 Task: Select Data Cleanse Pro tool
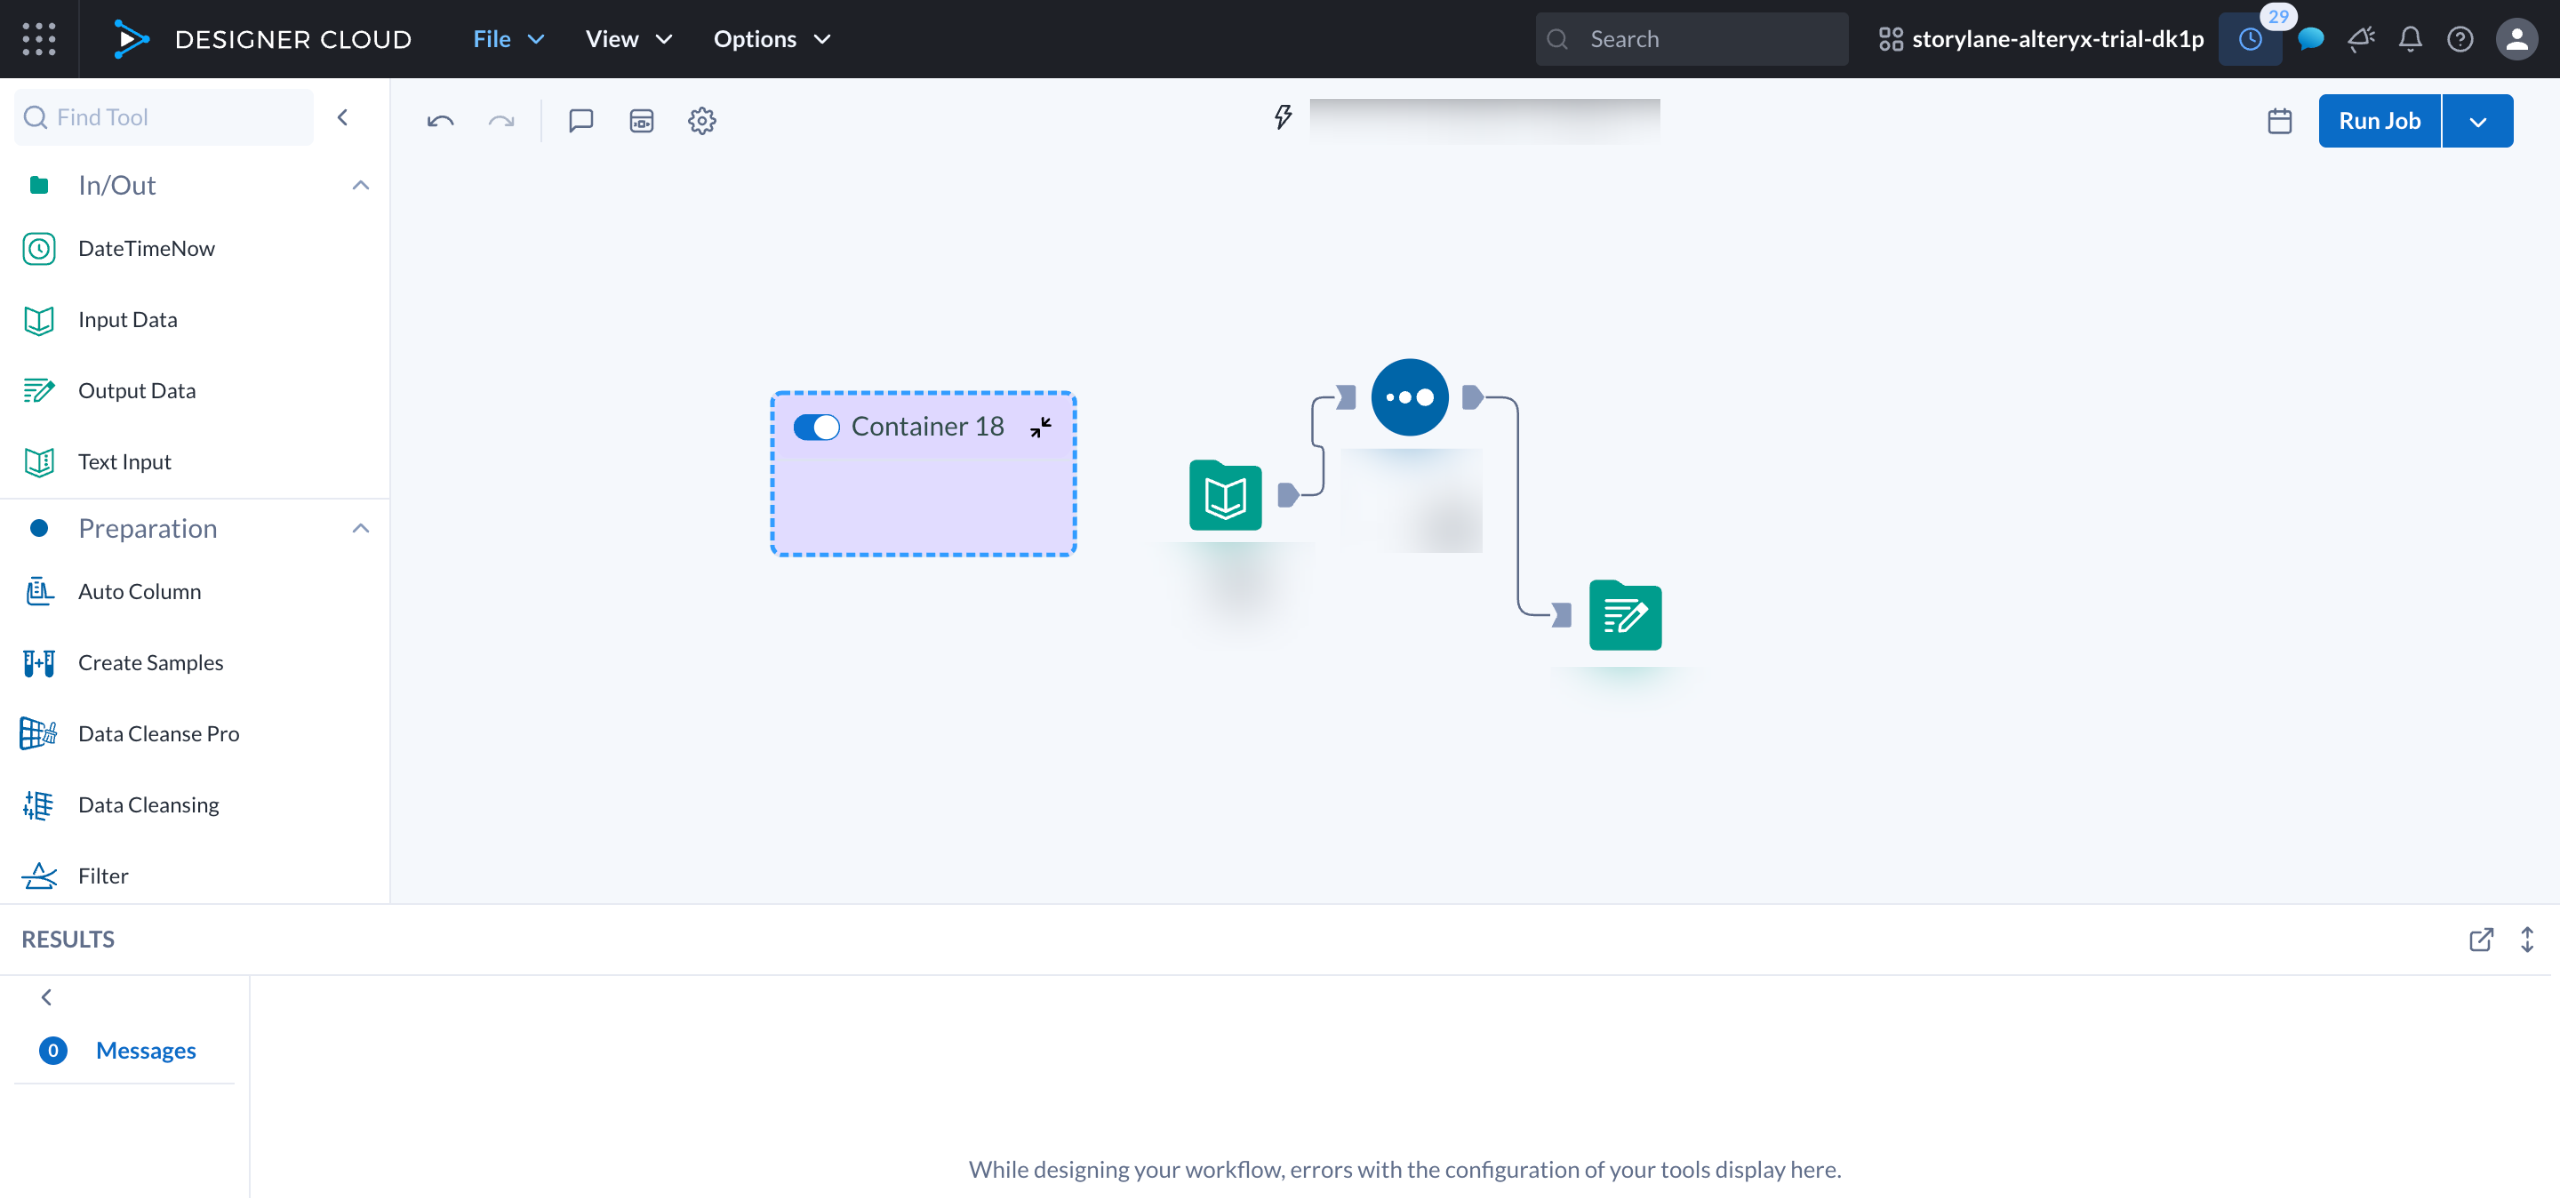coord(158,733)
